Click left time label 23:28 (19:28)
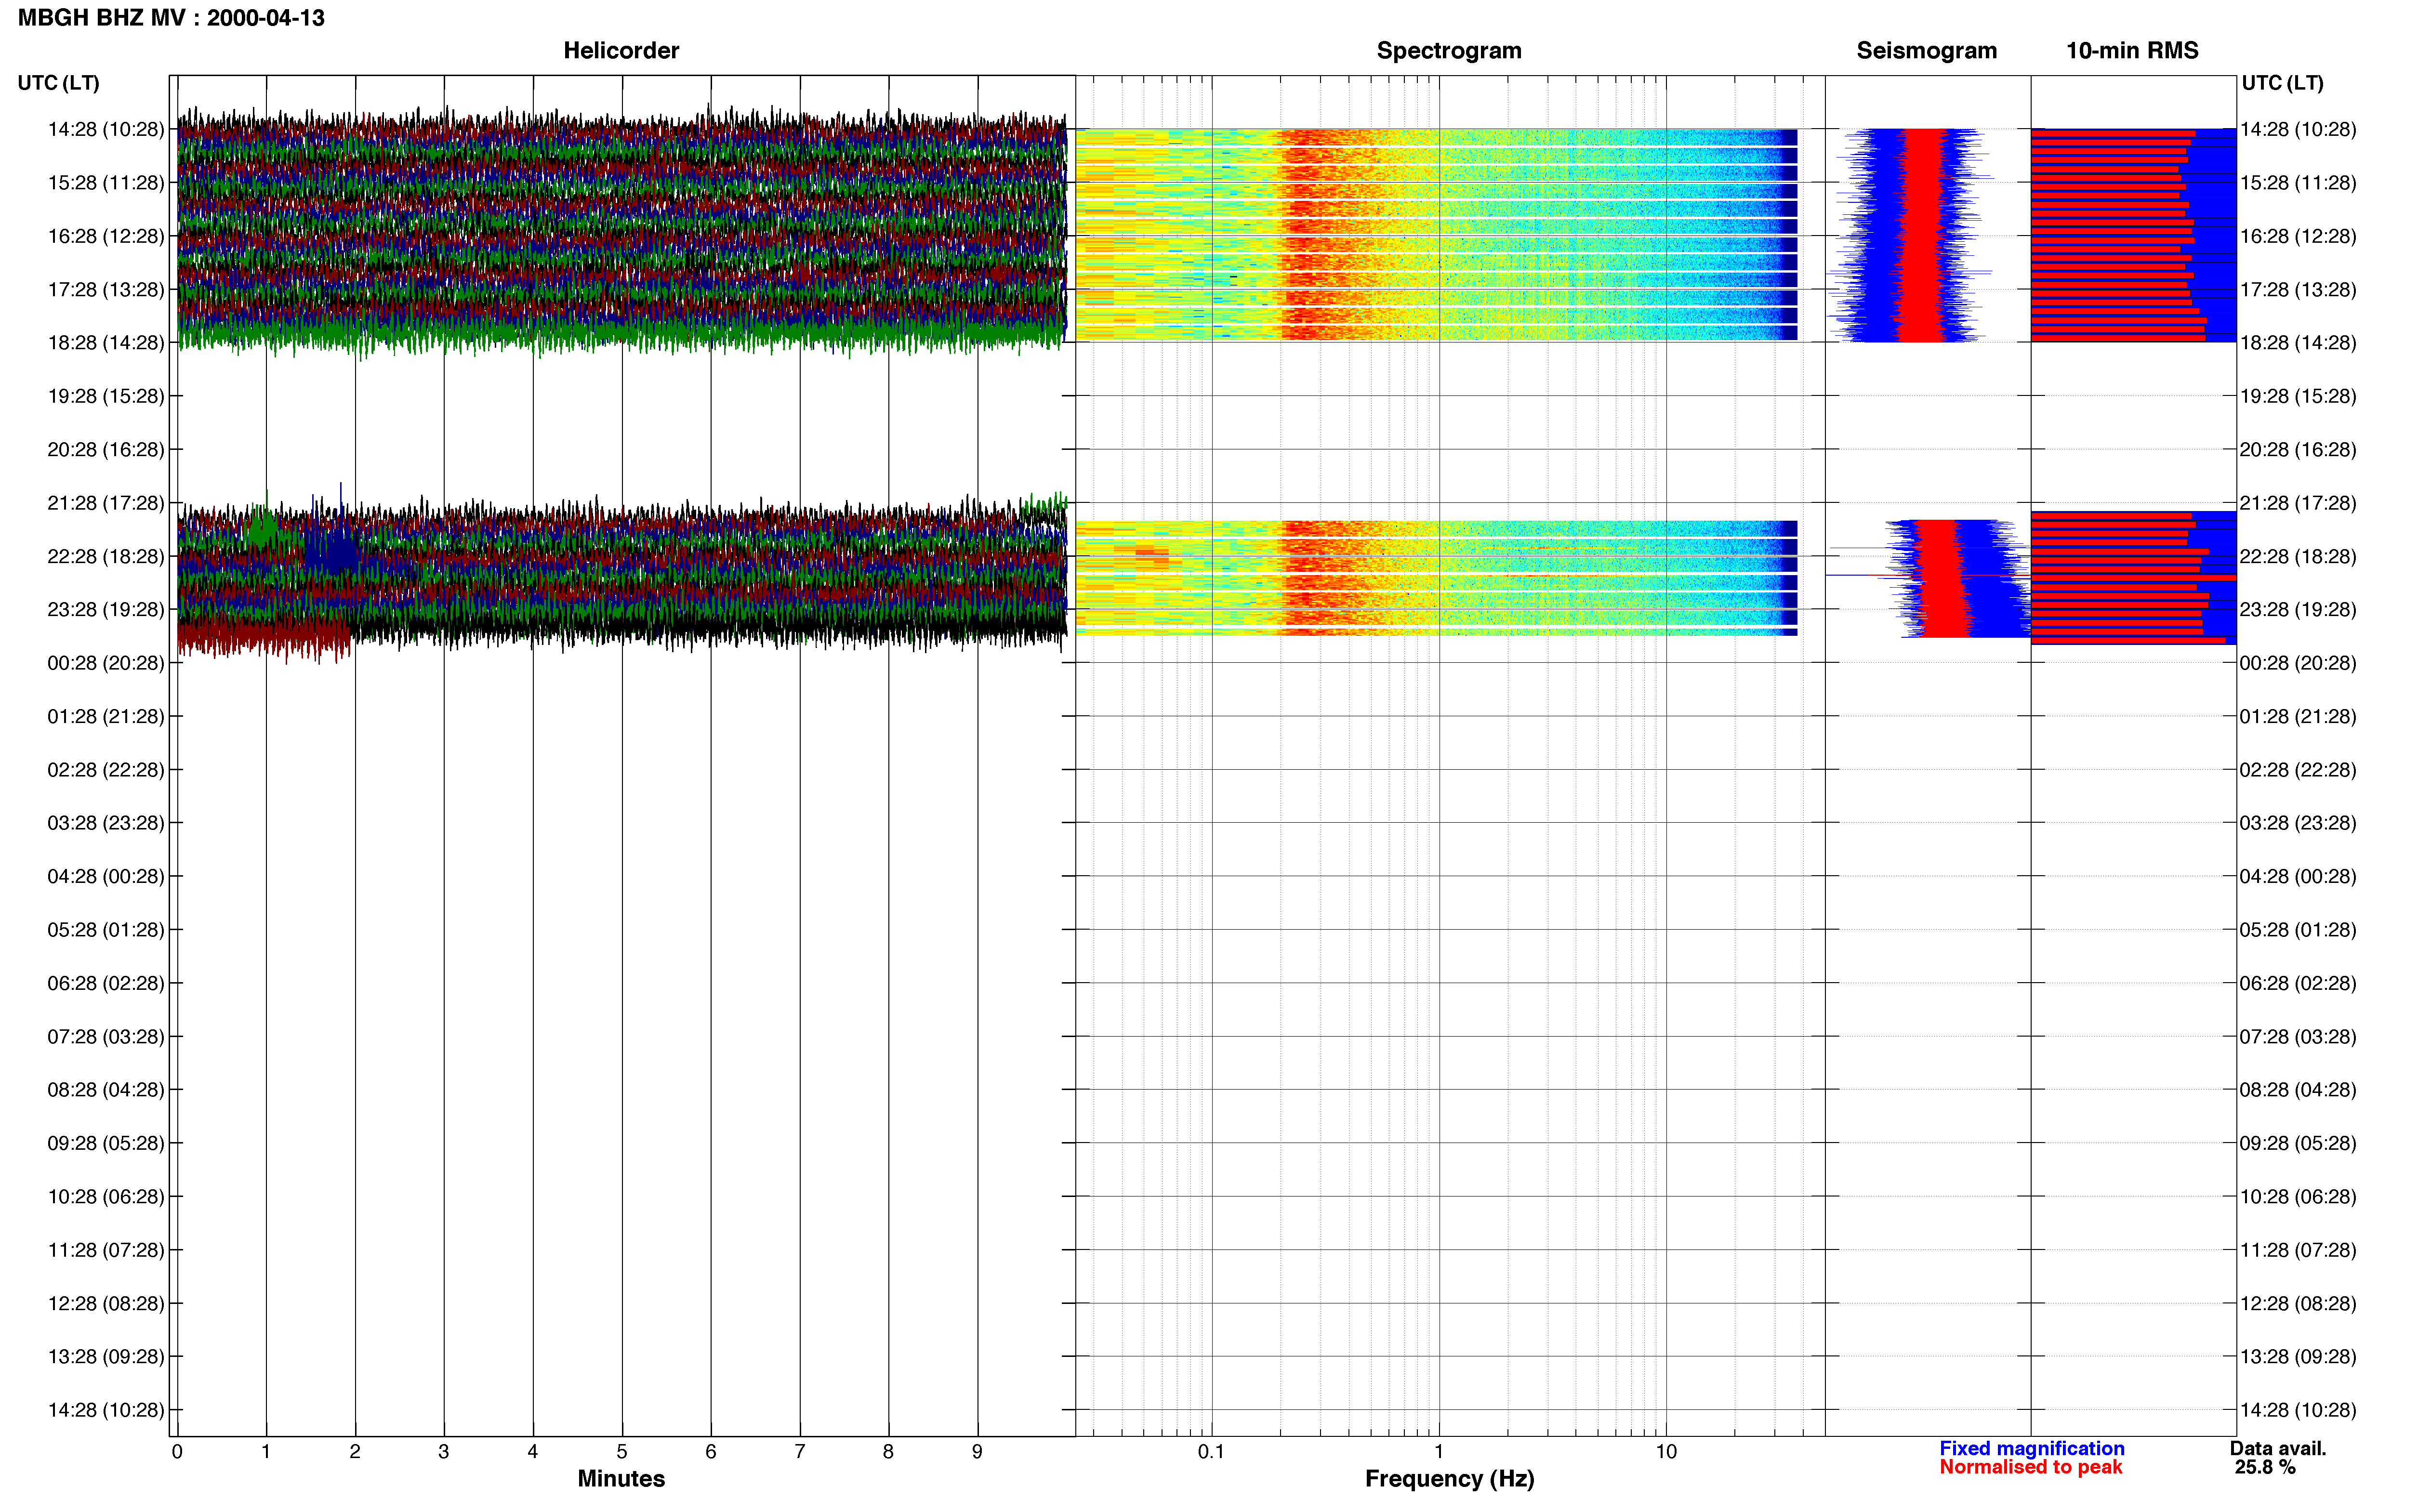The height and width of the screenshot is (1512, 2418). (106, 609)
